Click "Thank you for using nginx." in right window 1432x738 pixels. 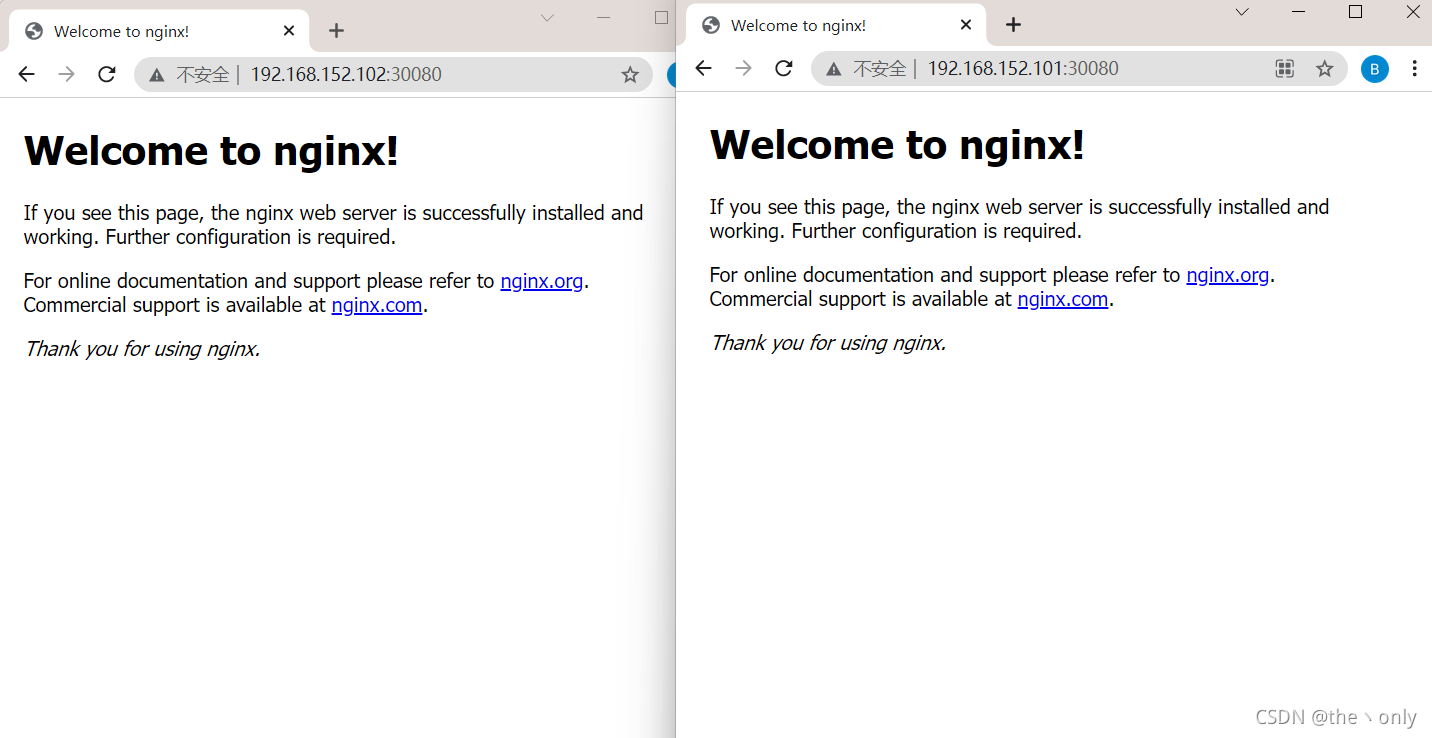[x=828, y=343]
